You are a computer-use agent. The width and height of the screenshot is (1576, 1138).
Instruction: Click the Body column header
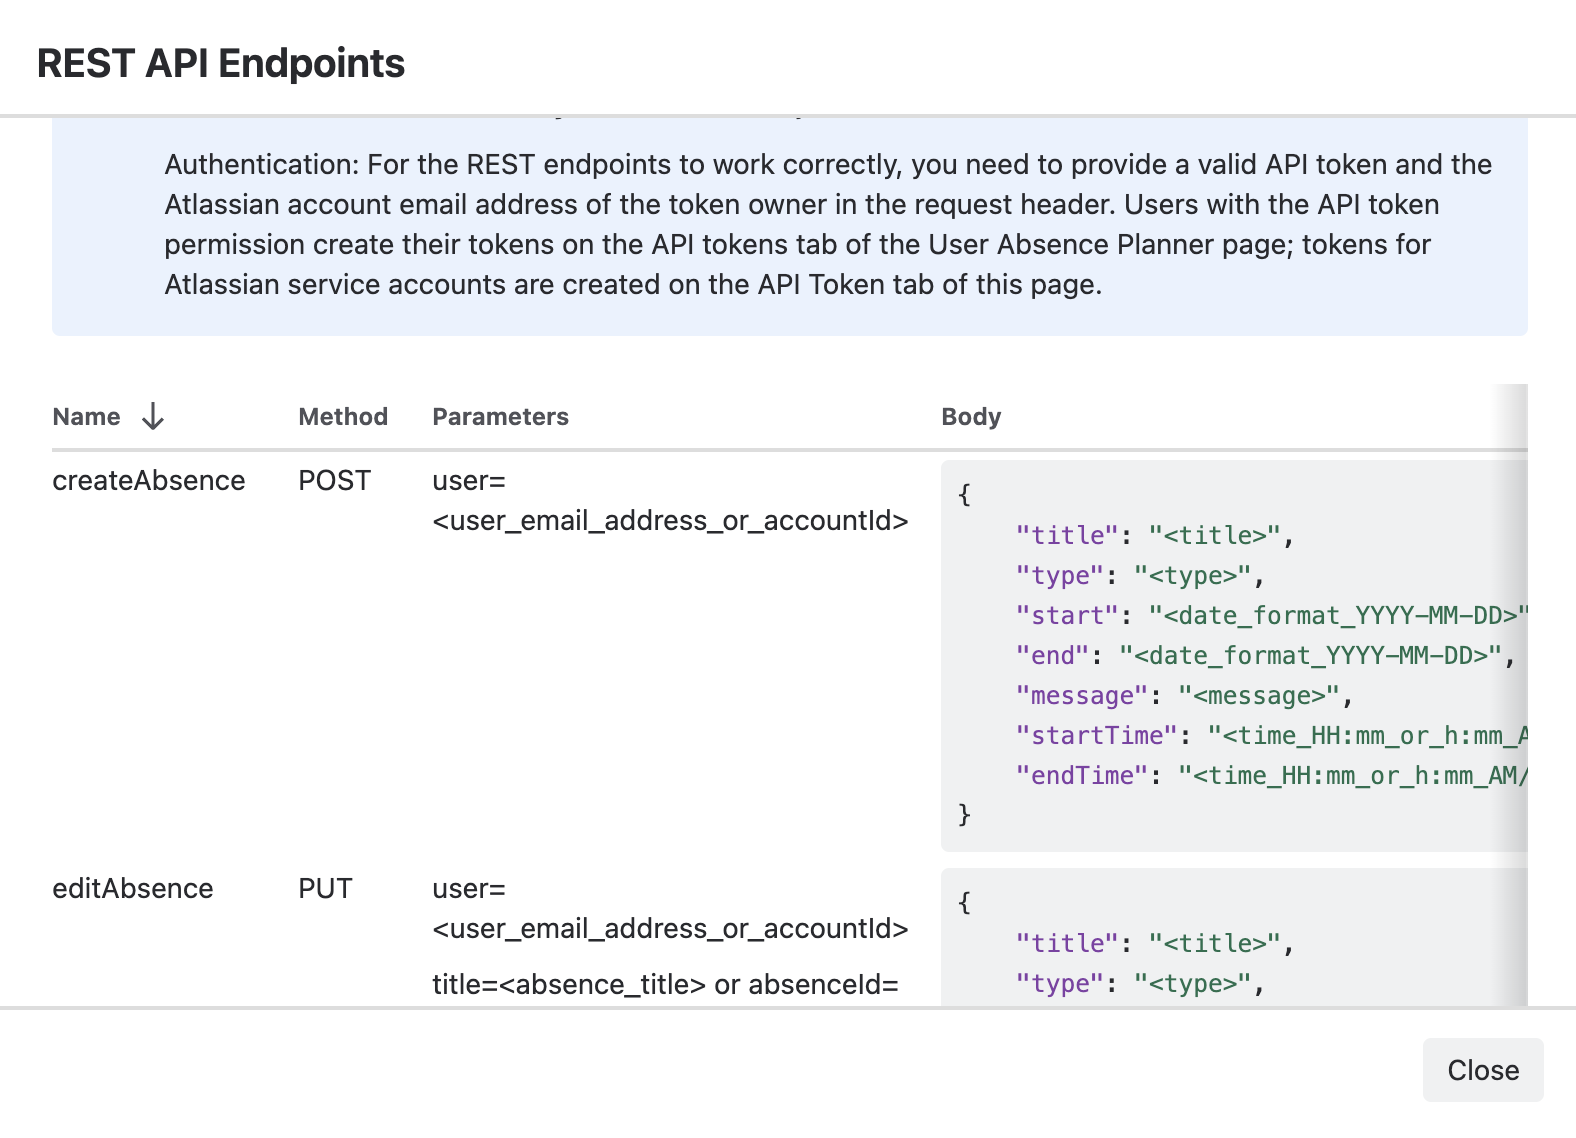971,417
